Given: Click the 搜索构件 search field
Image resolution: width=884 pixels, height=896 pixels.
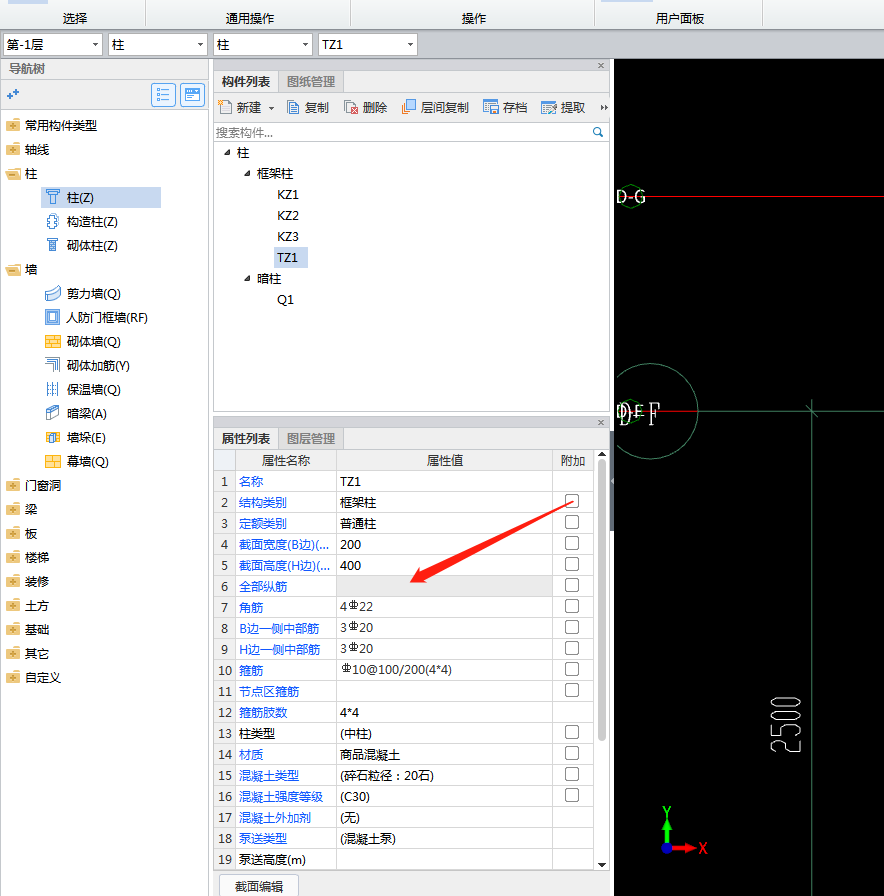Looking at the screenshot, I should [x=400, y=132].
